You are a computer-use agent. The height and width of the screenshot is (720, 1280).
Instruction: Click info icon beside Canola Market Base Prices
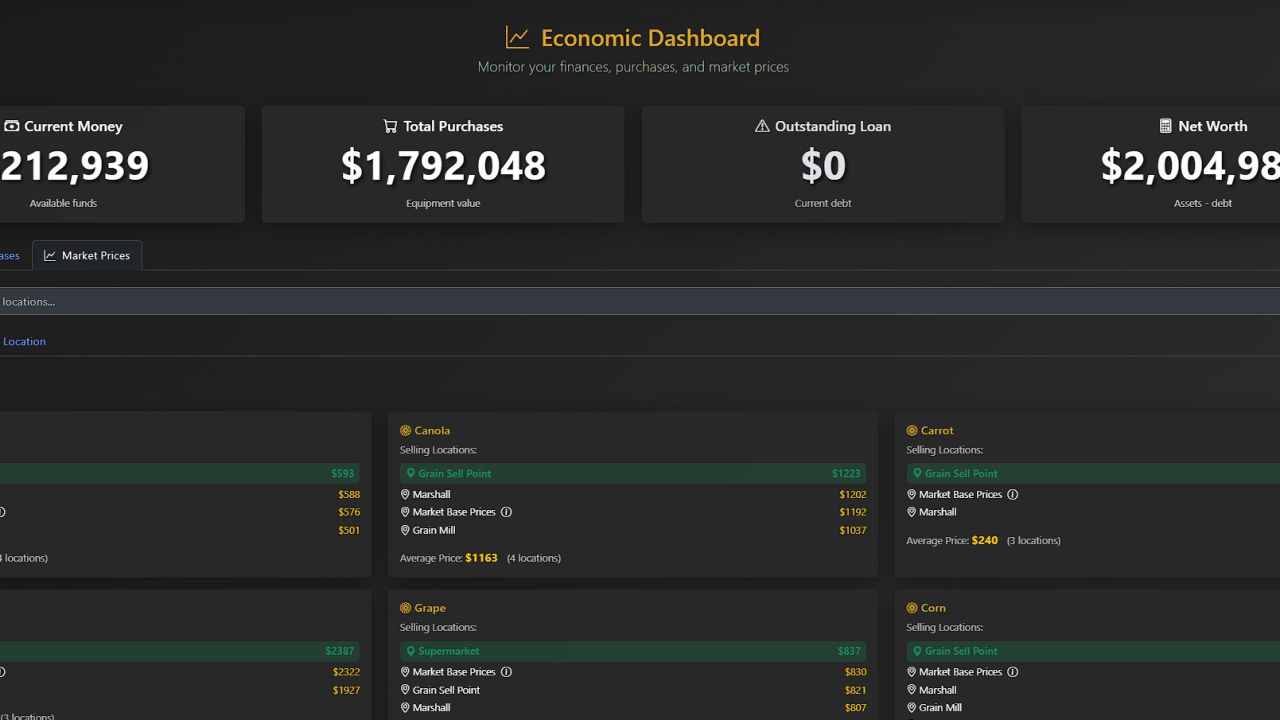click(506, 512)
